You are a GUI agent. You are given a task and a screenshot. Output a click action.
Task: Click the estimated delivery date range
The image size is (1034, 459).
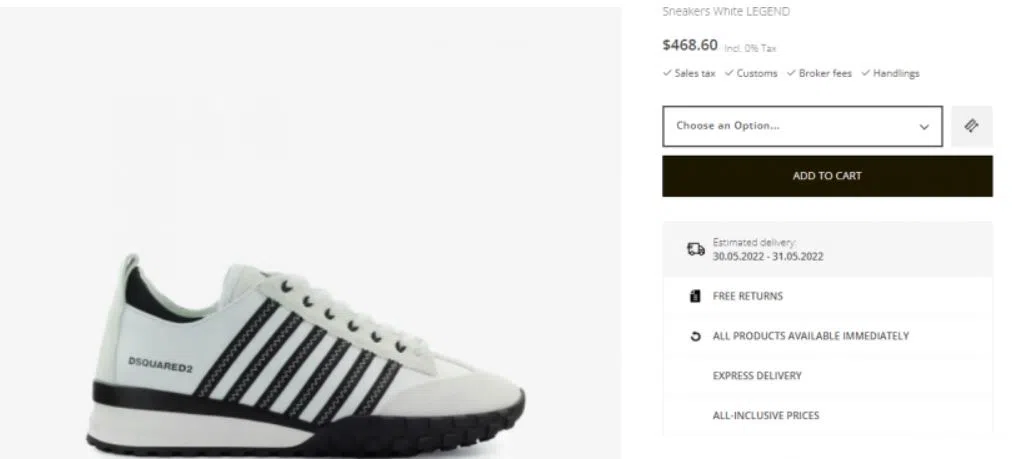767,256
